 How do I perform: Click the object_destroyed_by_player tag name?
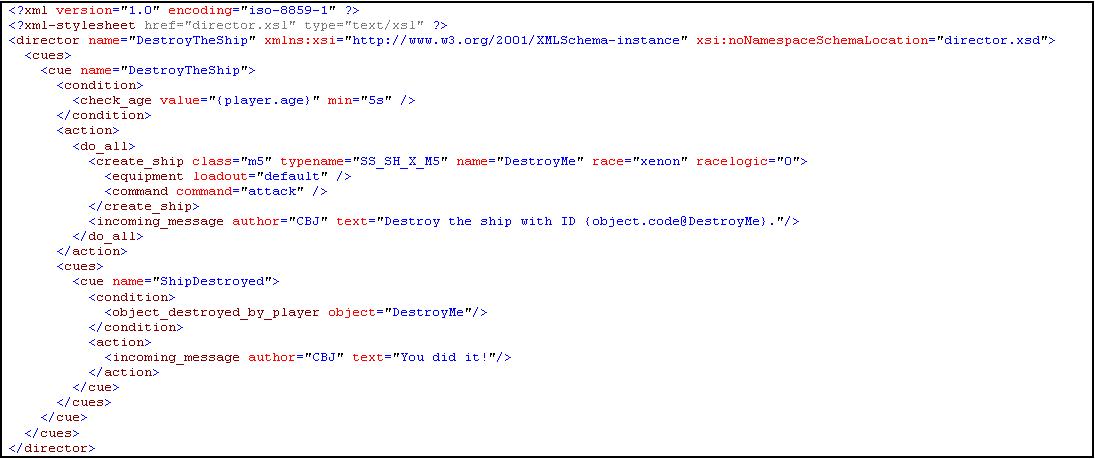[216, 312]
